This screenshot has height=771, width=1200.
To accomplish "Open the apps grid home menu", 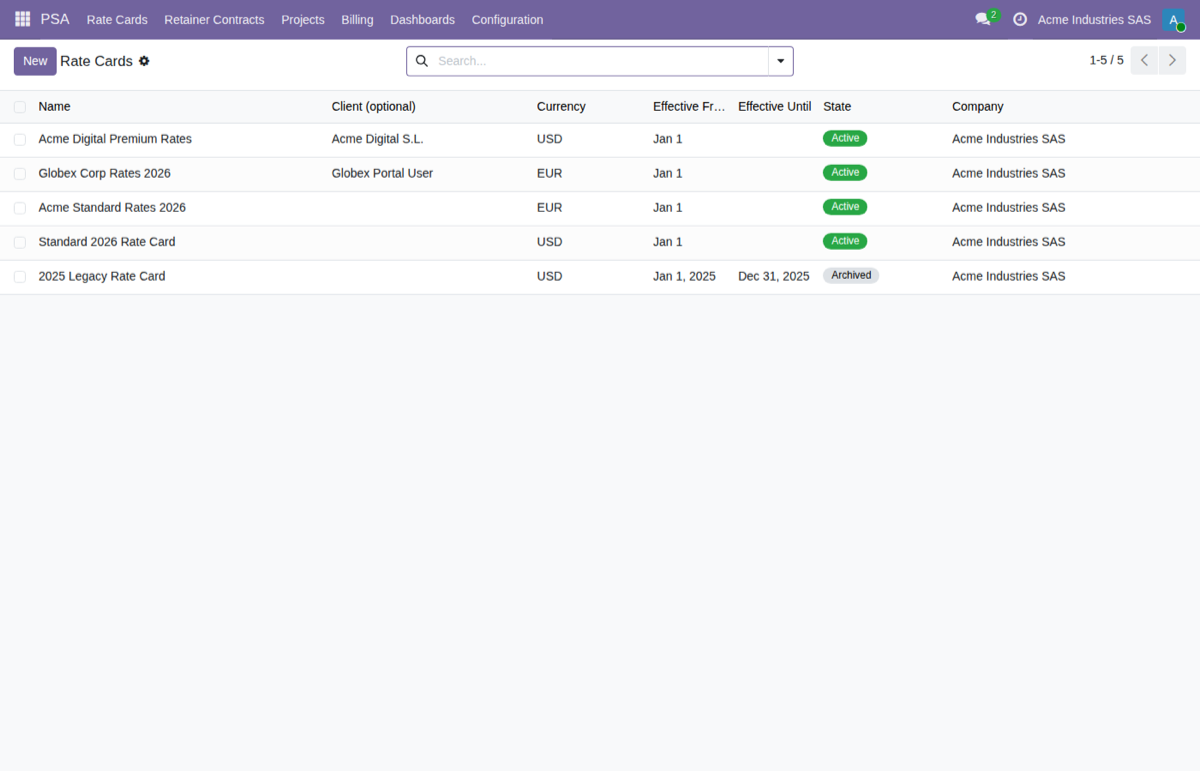I will [x=23, y=19].
